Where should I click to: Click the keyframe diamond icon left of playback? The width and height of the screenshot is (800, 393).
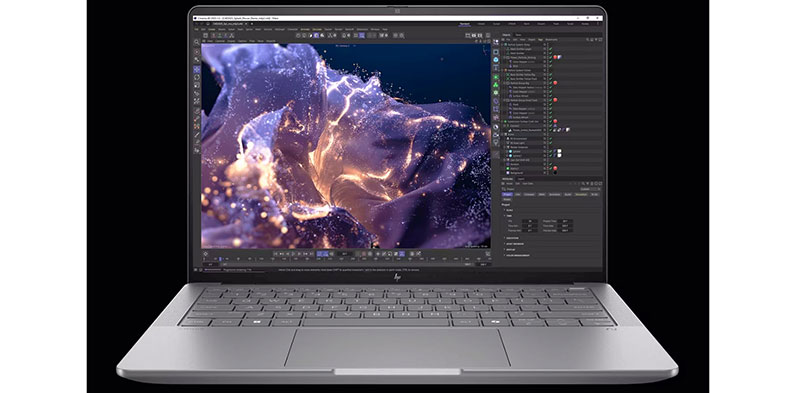pos(205,254)
